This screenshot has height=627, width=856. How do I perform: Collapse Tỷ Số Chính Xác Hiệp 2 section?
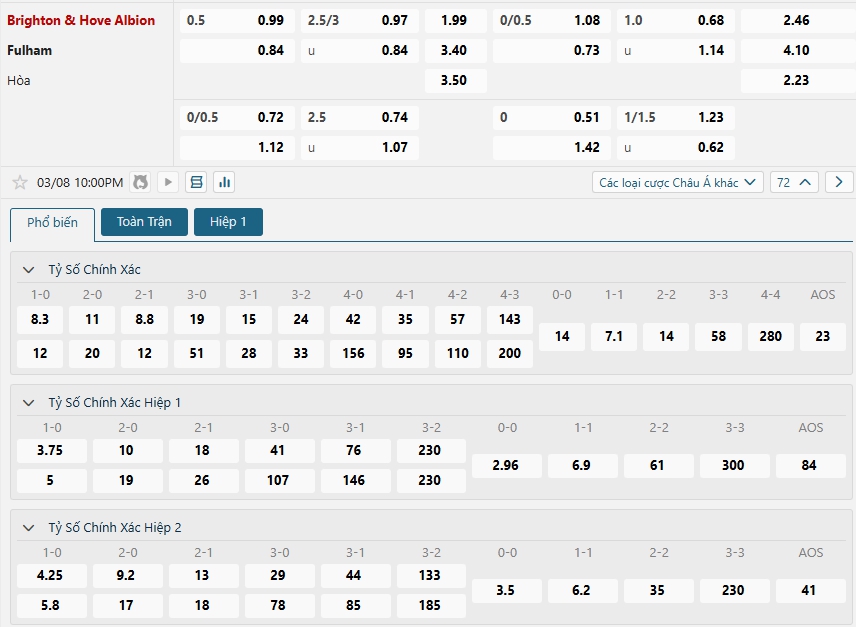click(x=28, y=528)
